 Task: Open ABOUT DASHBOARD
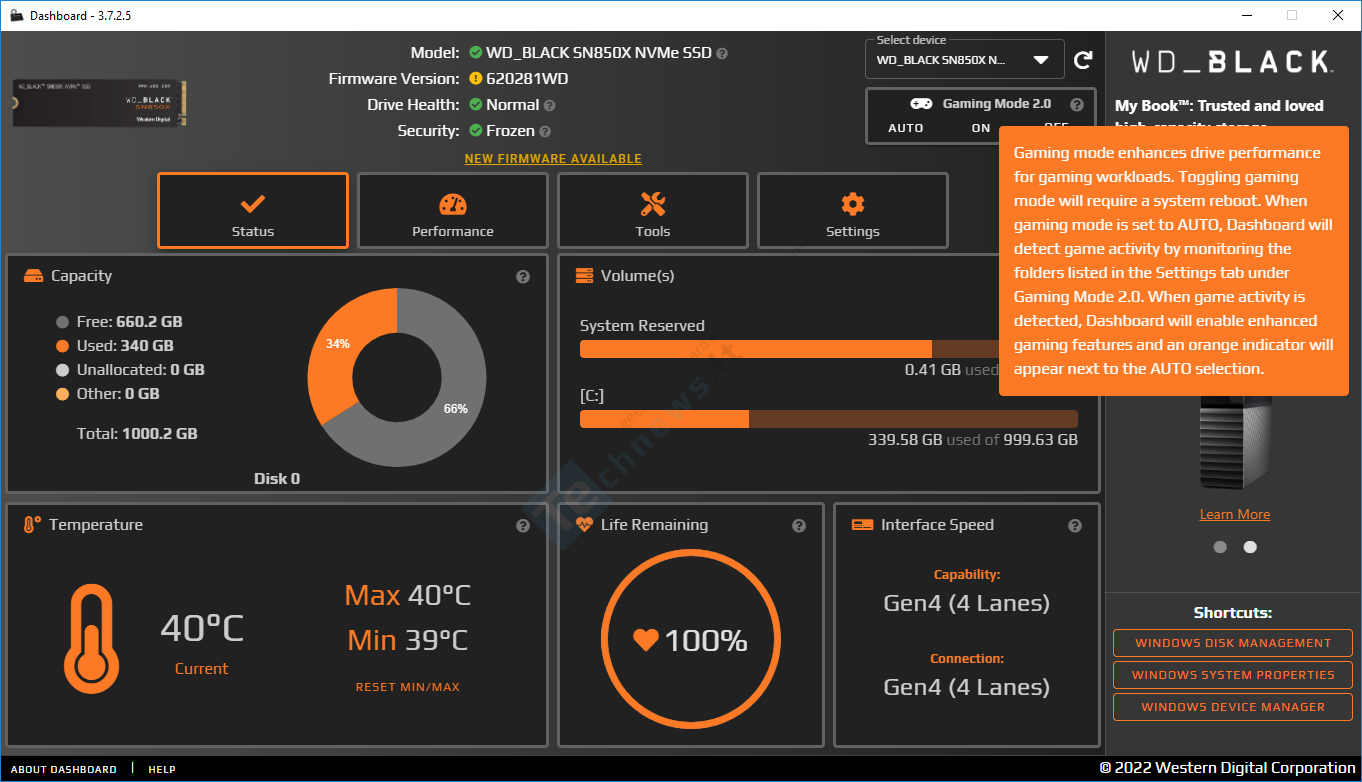[64, 770]
